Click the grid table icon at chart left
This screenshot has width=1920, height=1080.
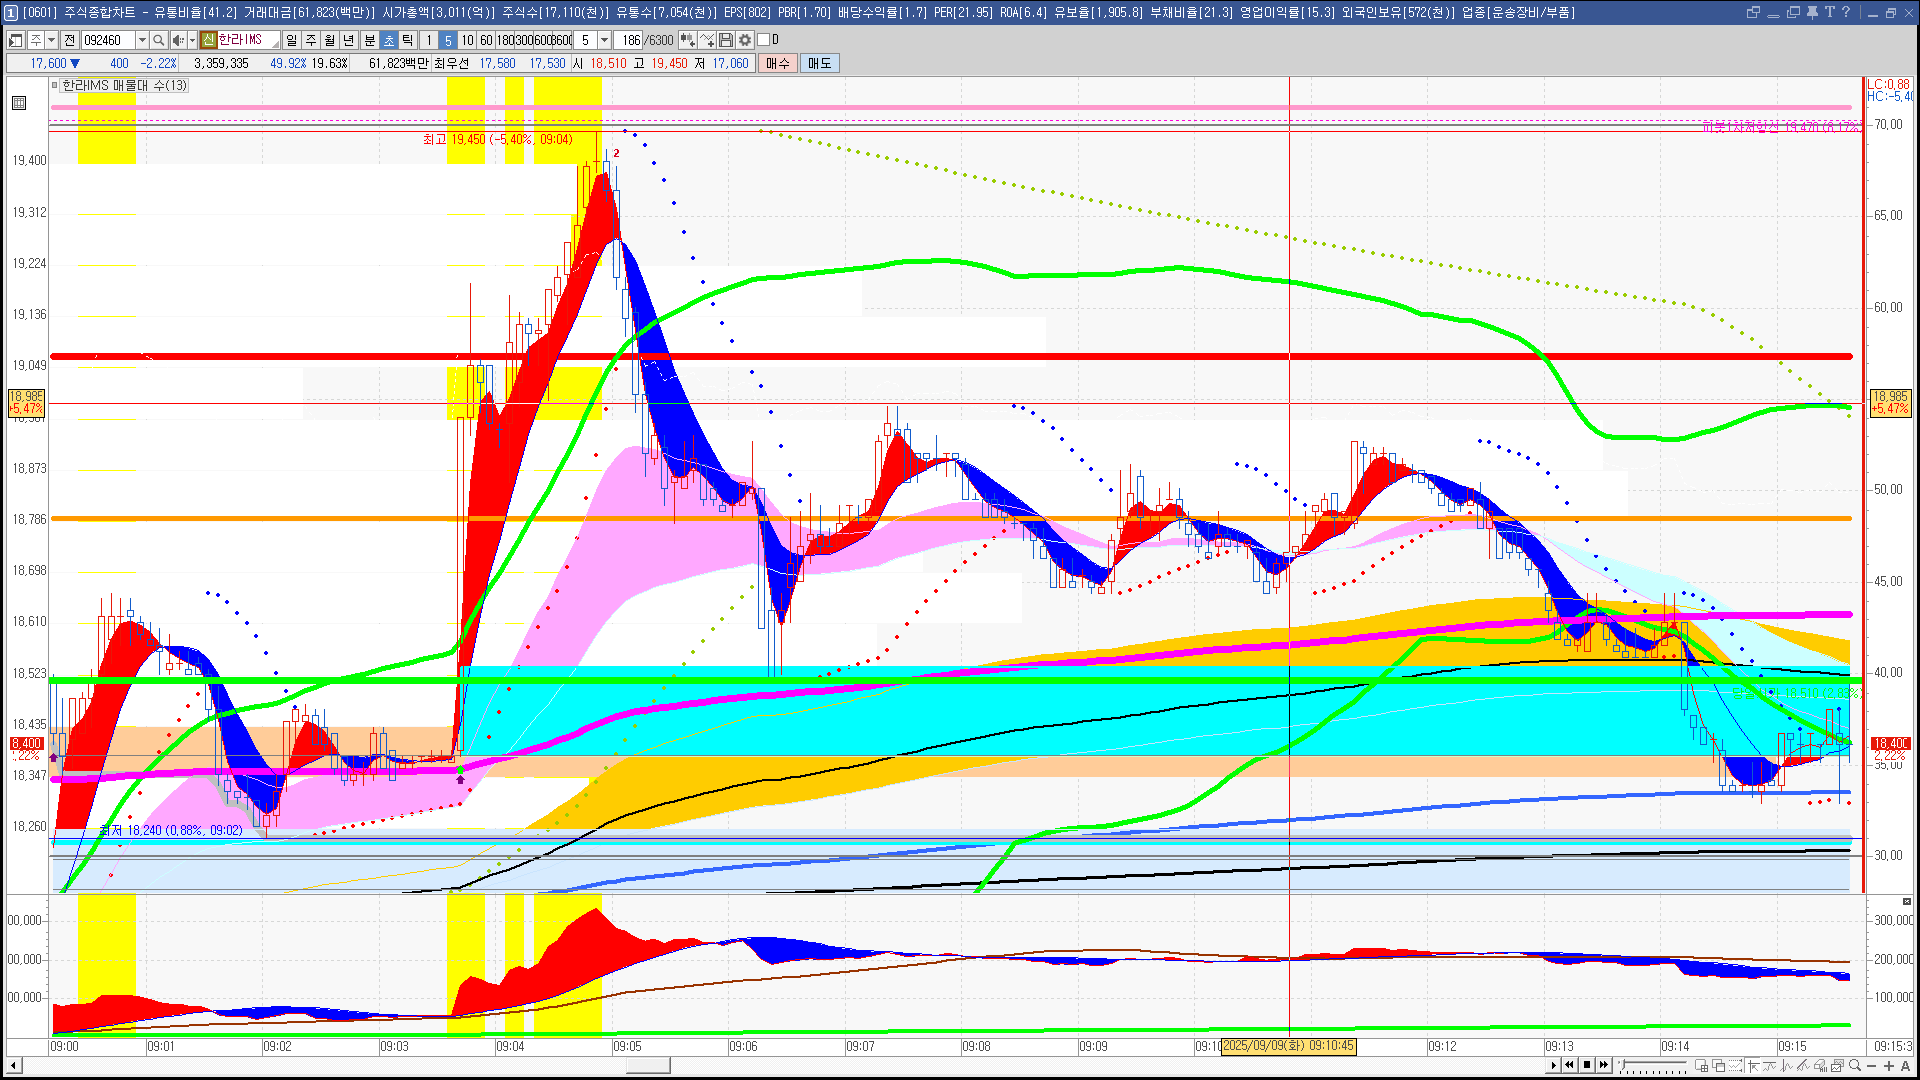point(19,103)
